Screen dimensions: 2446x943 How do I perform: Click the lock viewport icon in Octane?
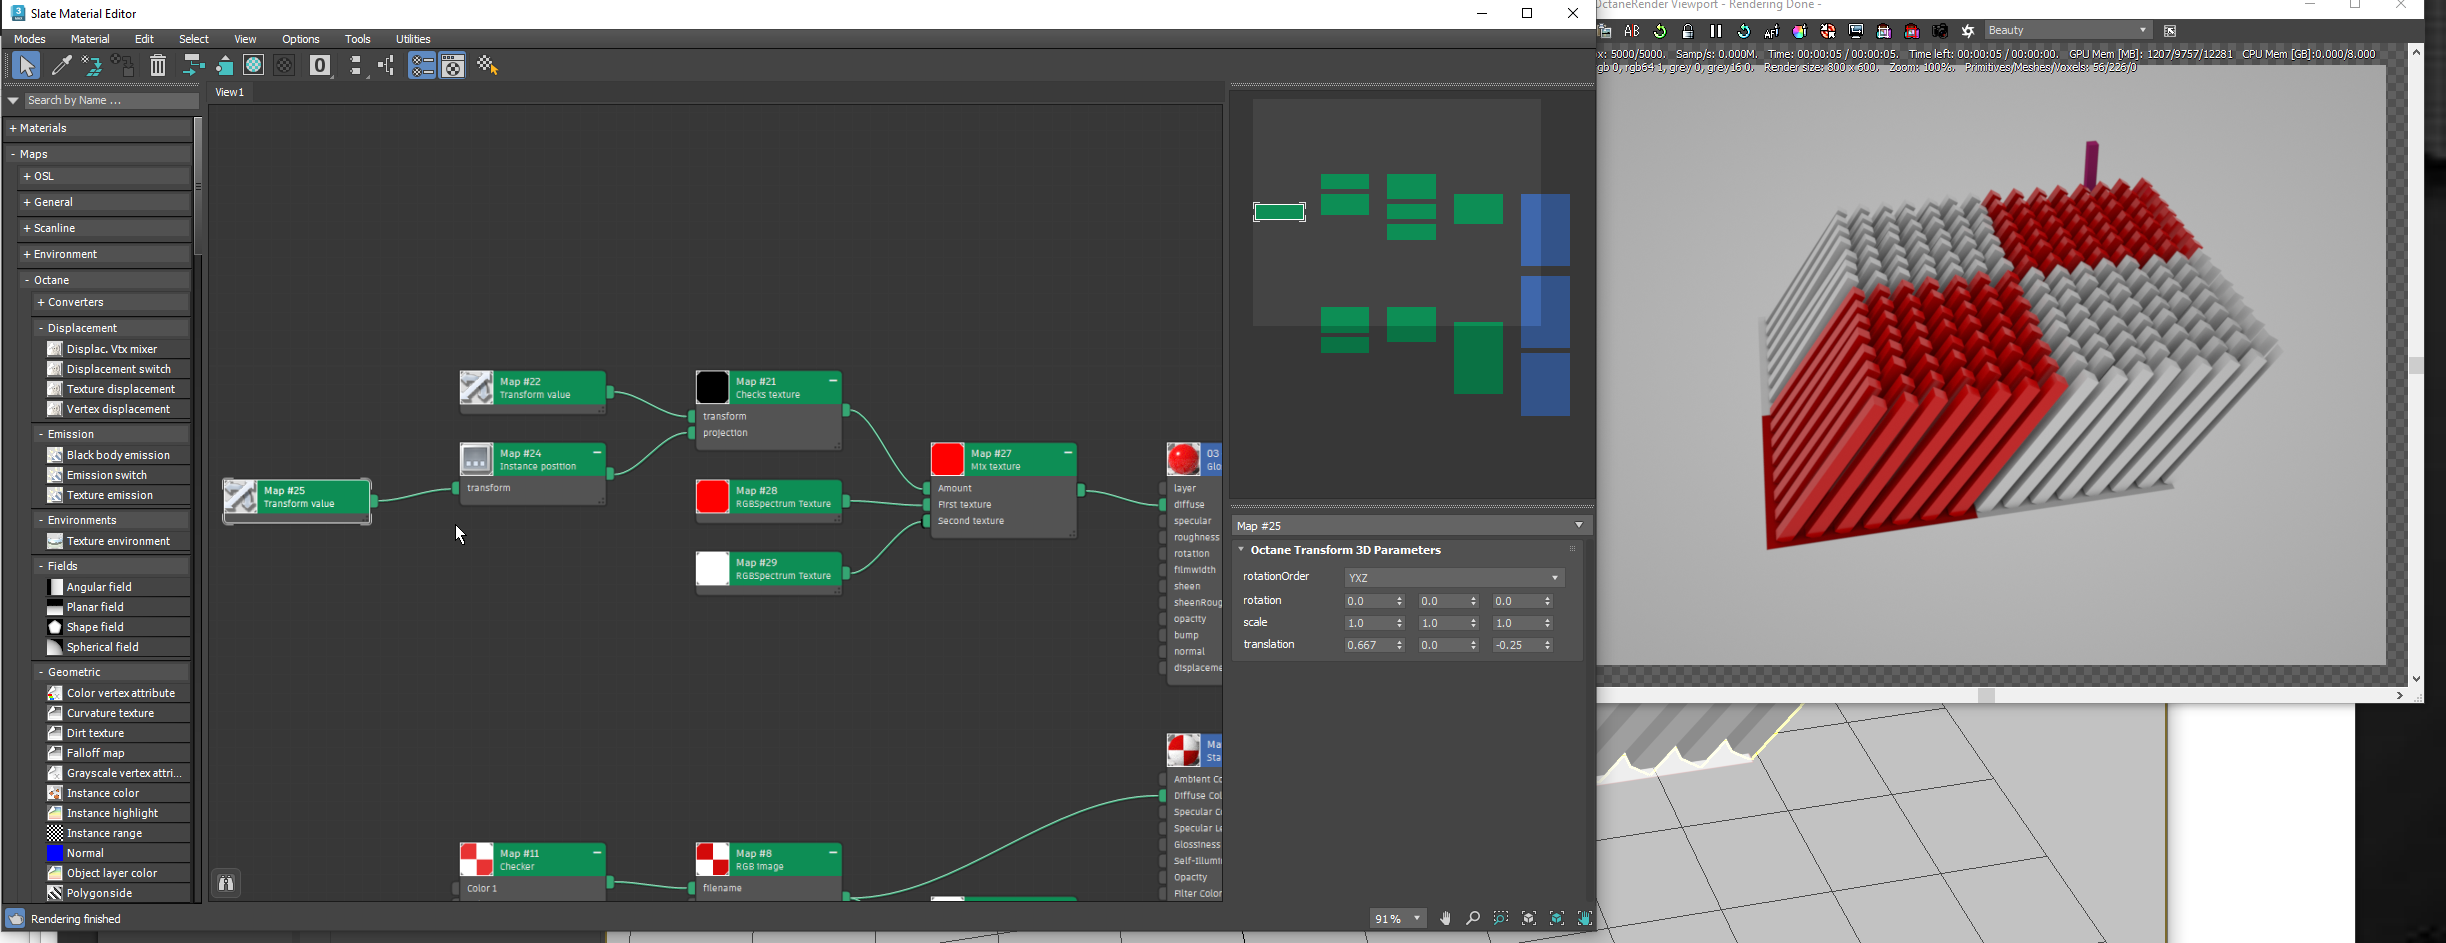coord(1688,31)
